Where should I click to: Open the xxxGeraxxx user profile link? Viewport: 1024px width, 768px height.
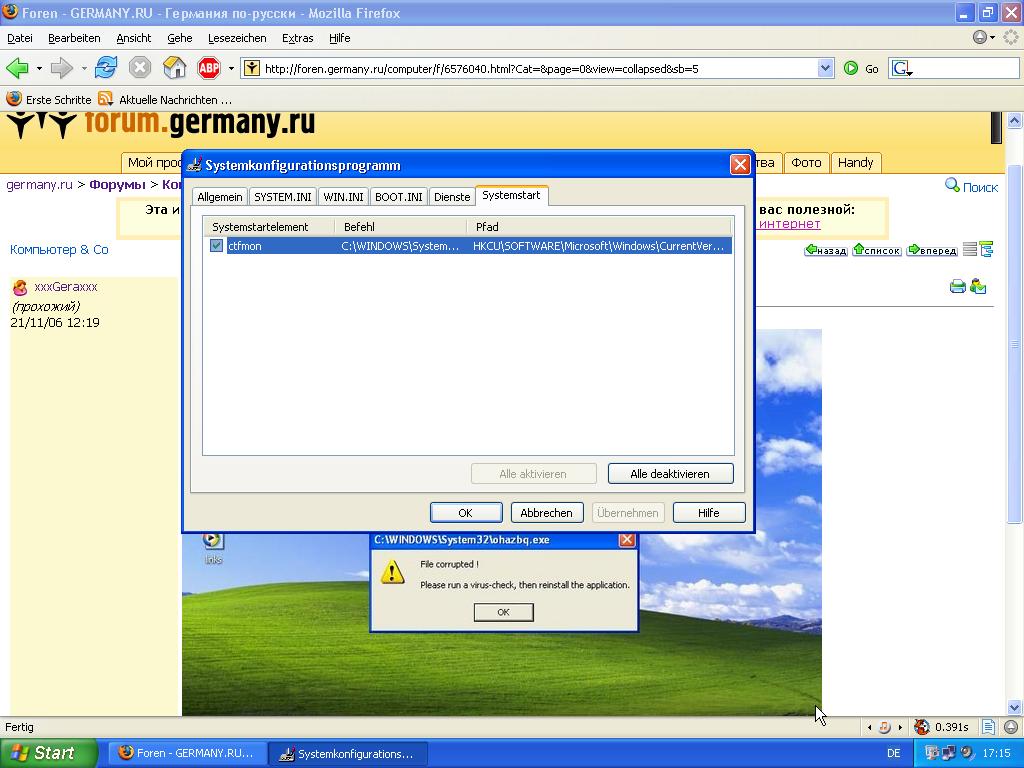(x=66, y=287)
